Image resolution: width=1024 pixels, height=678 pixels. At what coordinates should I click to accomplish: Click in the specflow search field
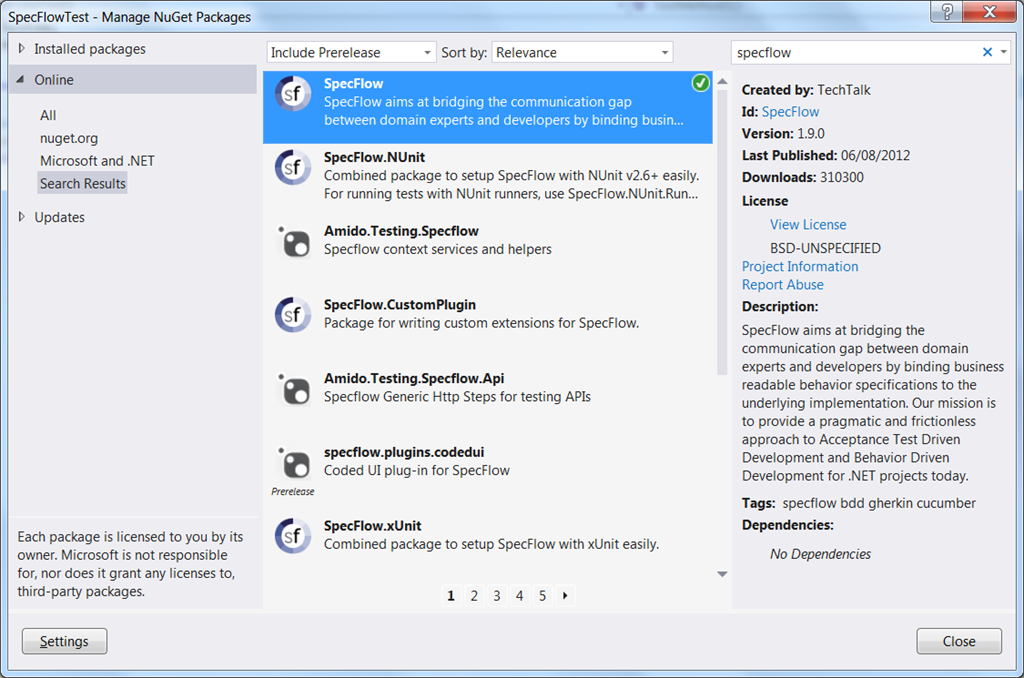[x=856, y=52]
